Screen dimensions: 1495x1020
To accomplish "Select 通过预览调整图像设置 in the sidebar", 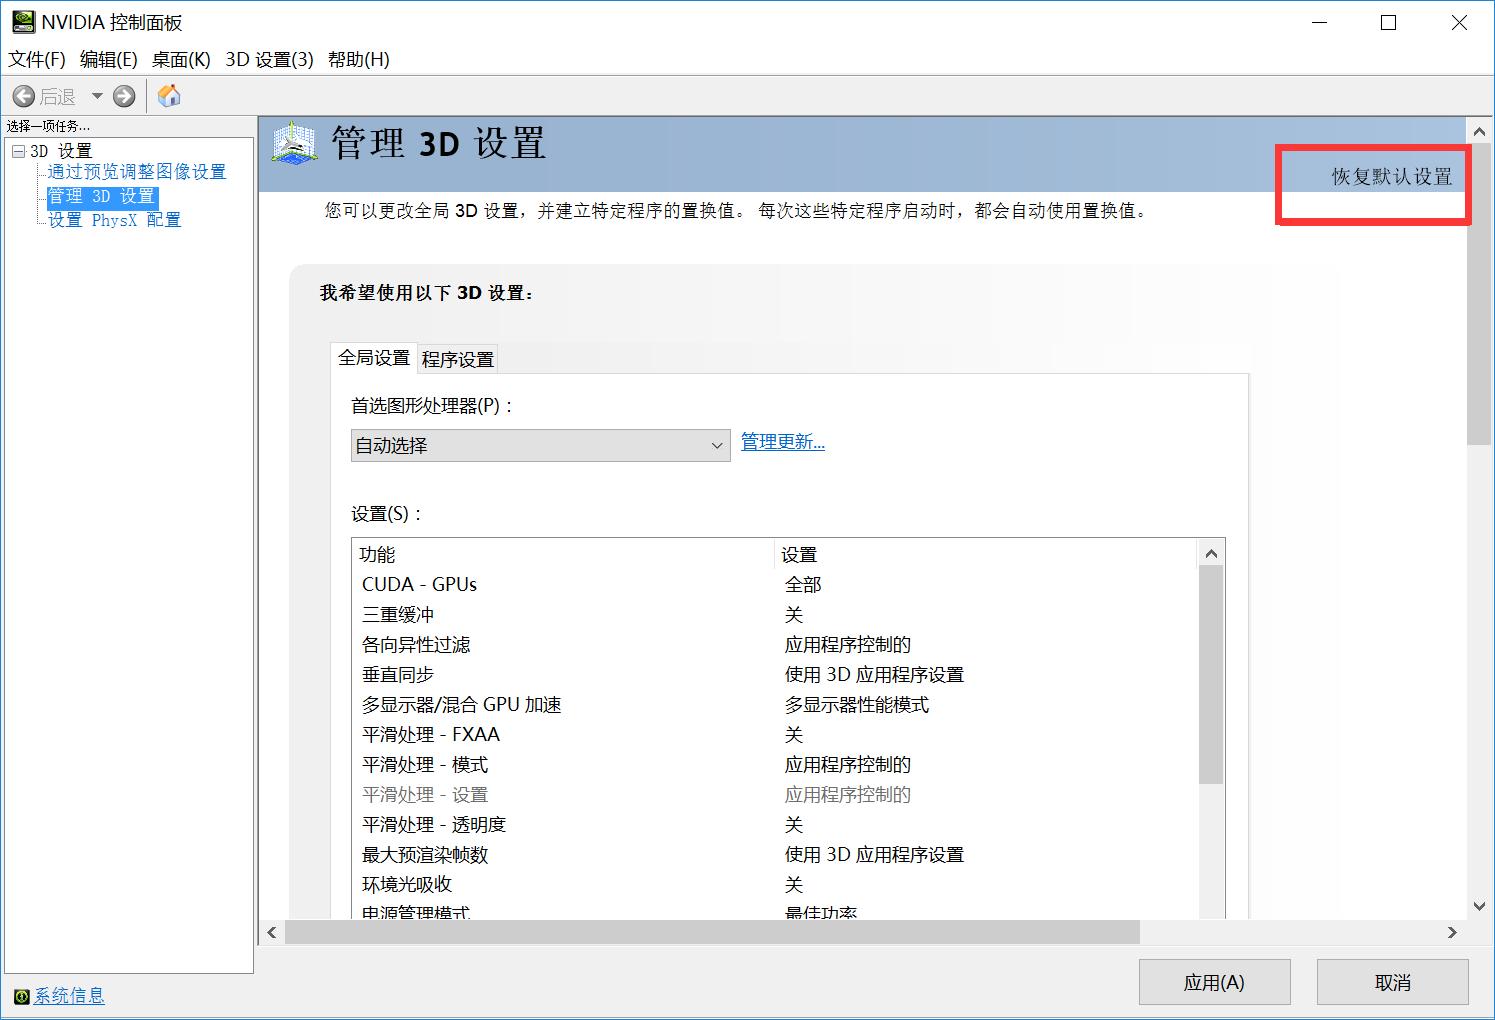I will [135, 171].
